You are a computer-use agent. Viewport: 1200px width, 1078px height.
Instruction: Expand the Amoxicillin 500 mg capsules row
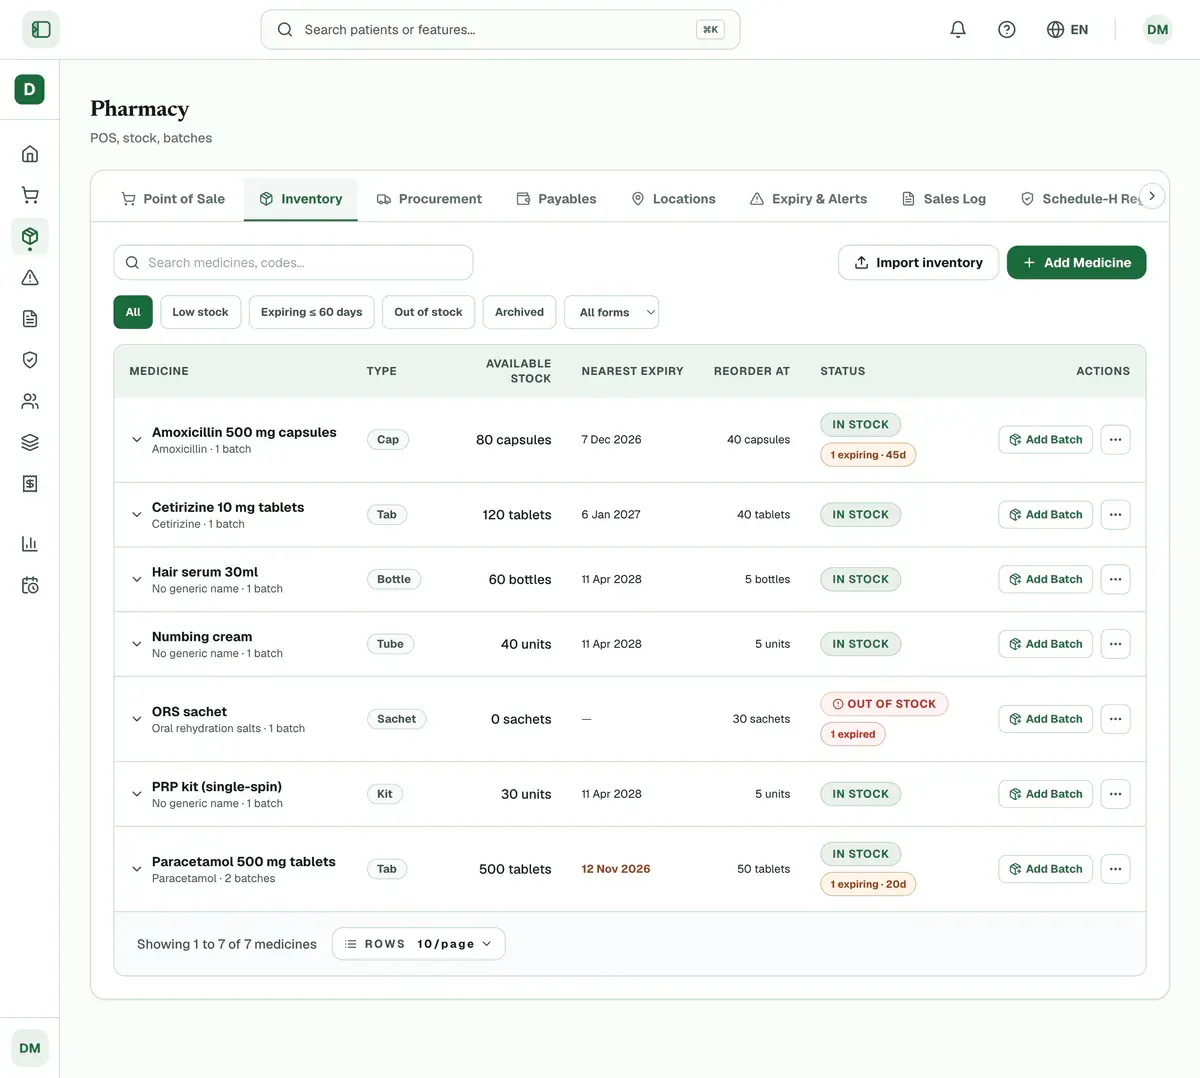tap(137, 440)
